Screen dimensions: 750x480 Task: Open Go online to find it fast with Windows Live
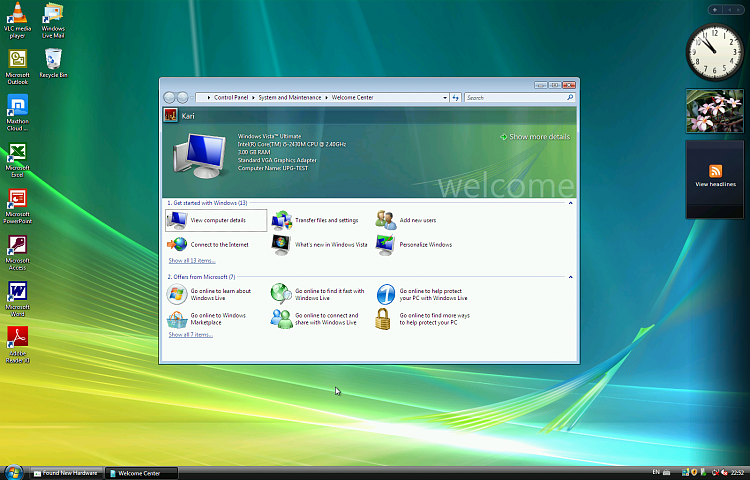318,294
